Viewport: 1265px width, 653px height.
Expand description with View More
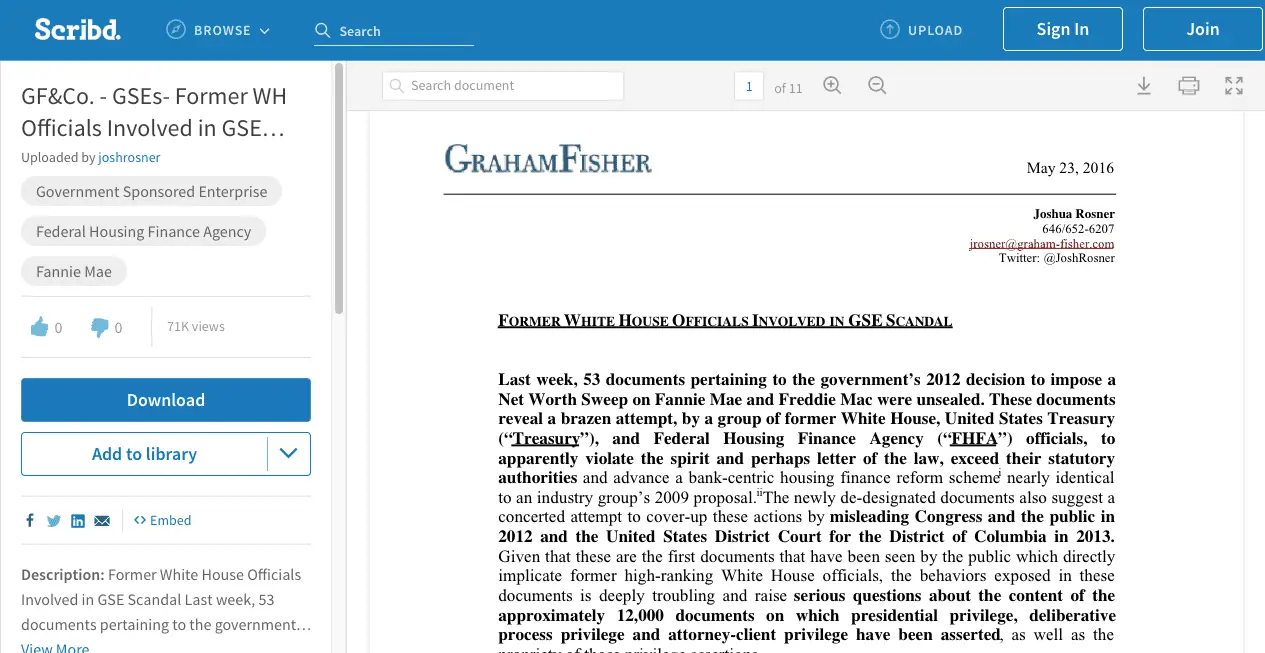55,648
